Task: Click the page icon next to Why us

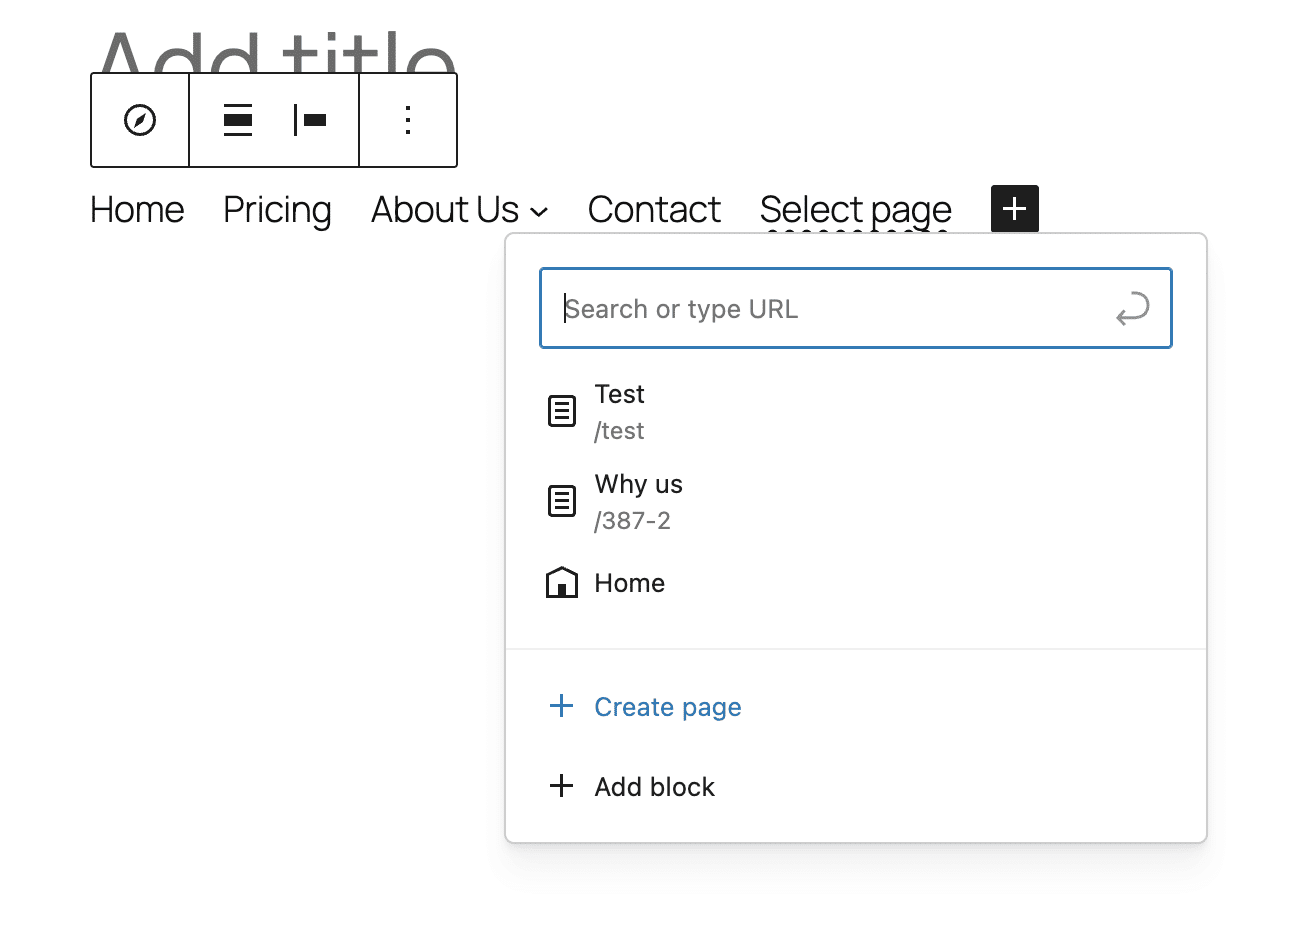Action: 562,500
